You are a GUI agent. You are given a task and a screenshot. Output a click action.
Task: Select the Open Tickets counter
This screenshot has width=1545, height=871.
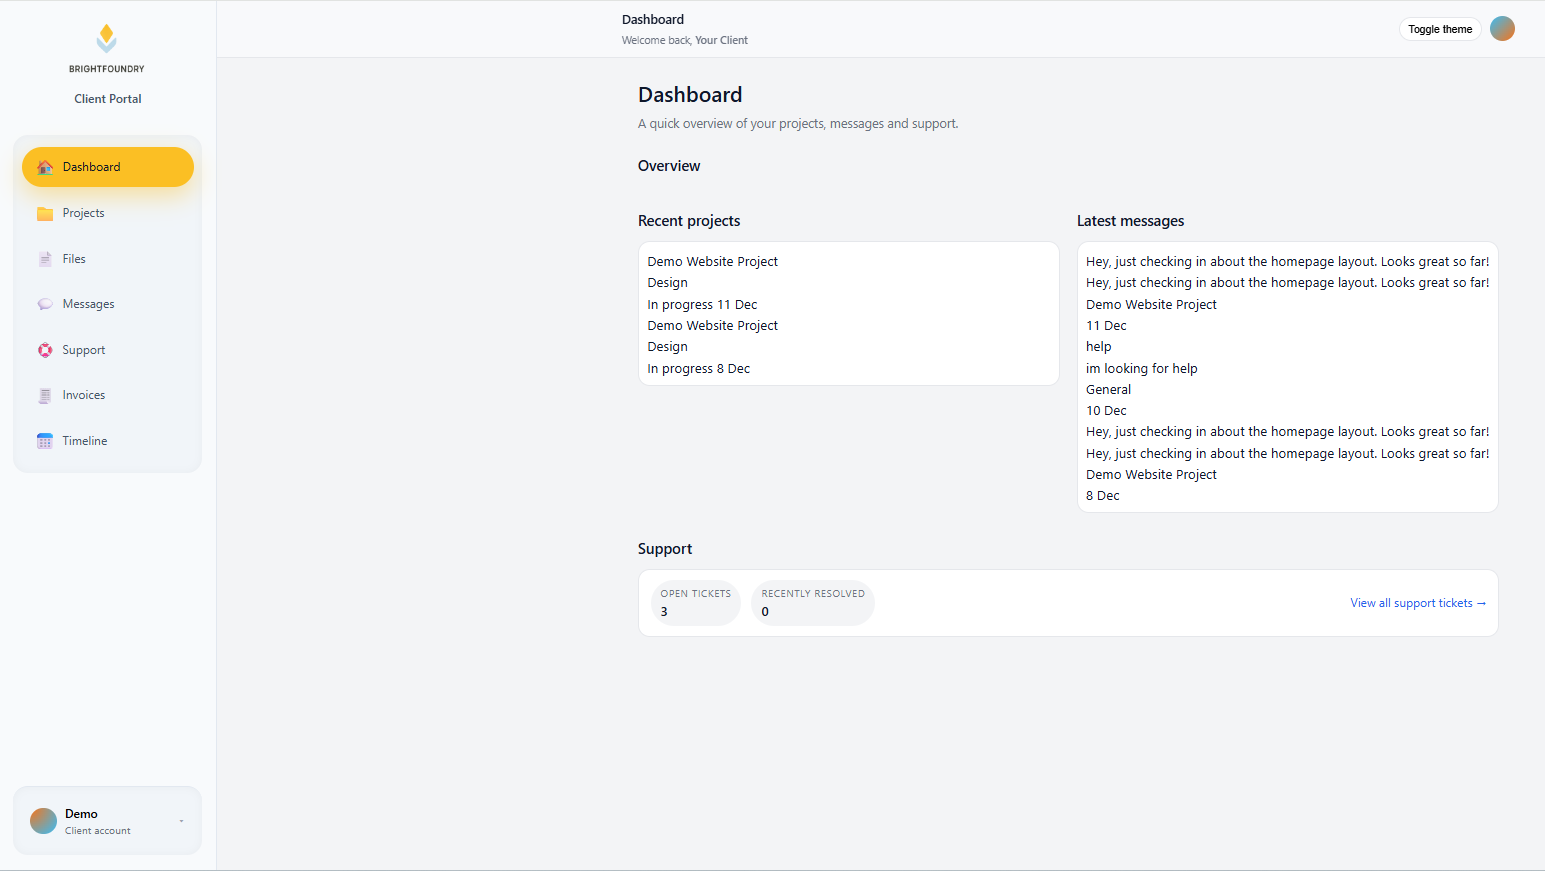696,603
